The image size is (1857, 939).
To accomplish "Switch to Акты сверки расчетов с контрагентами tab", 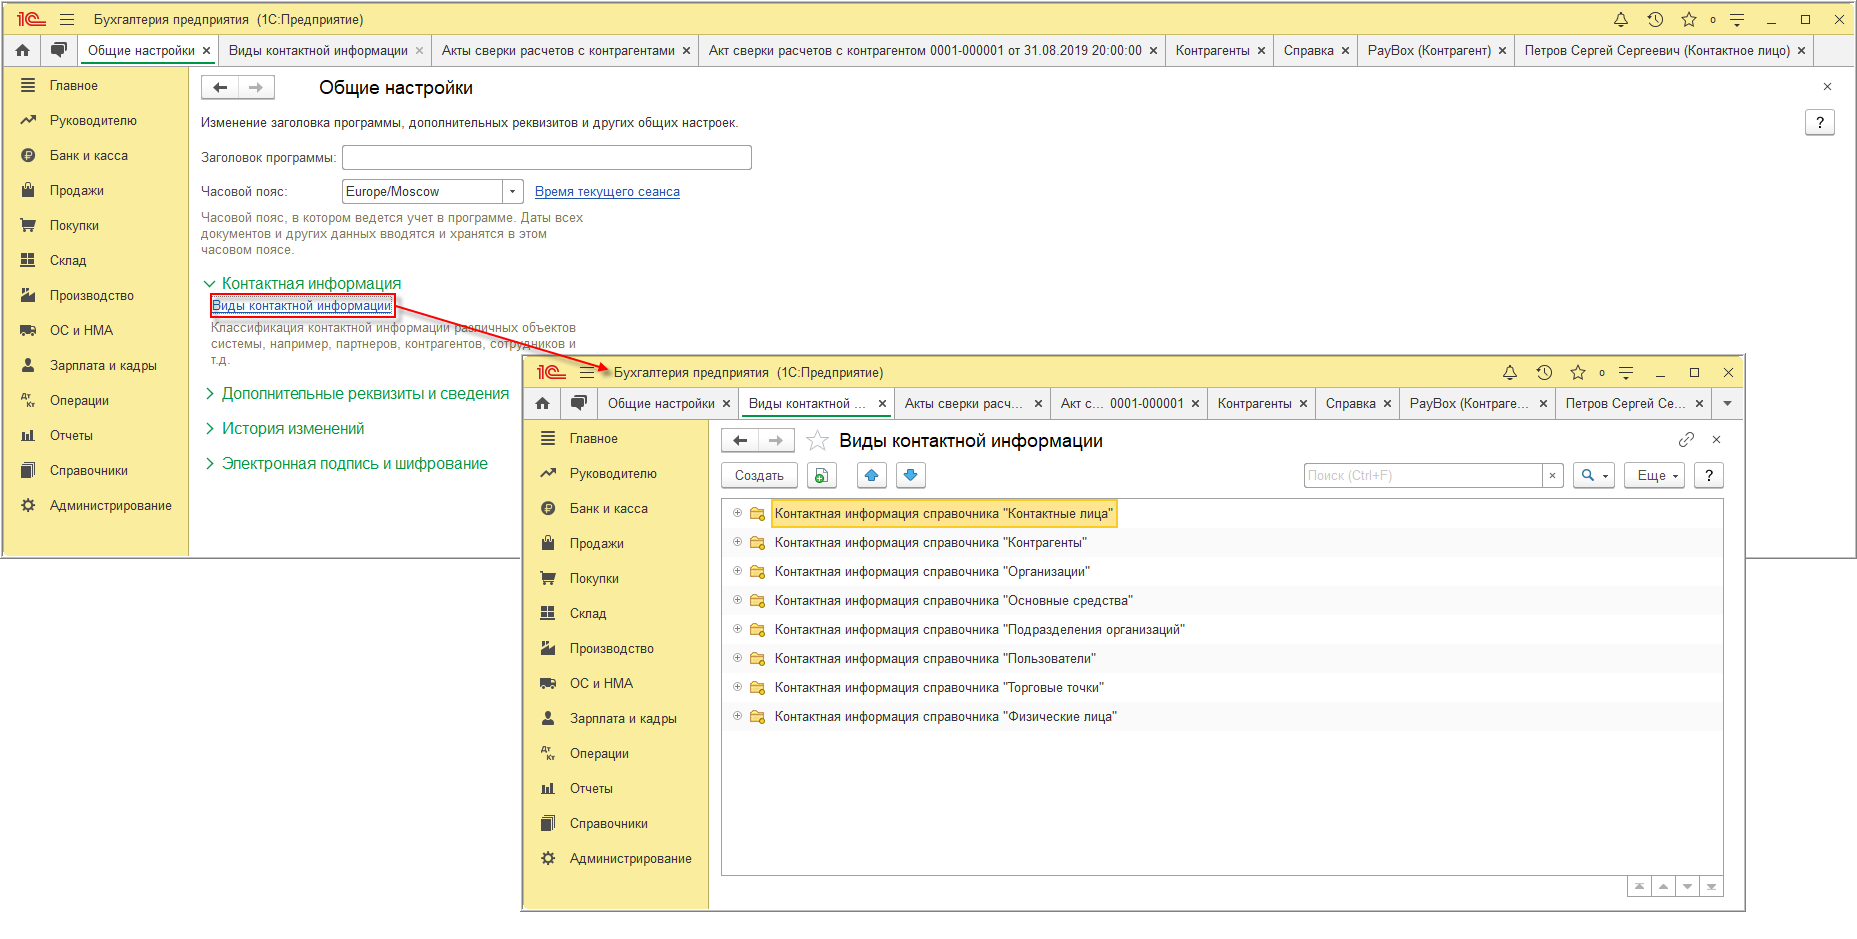I will click(558, 50).
